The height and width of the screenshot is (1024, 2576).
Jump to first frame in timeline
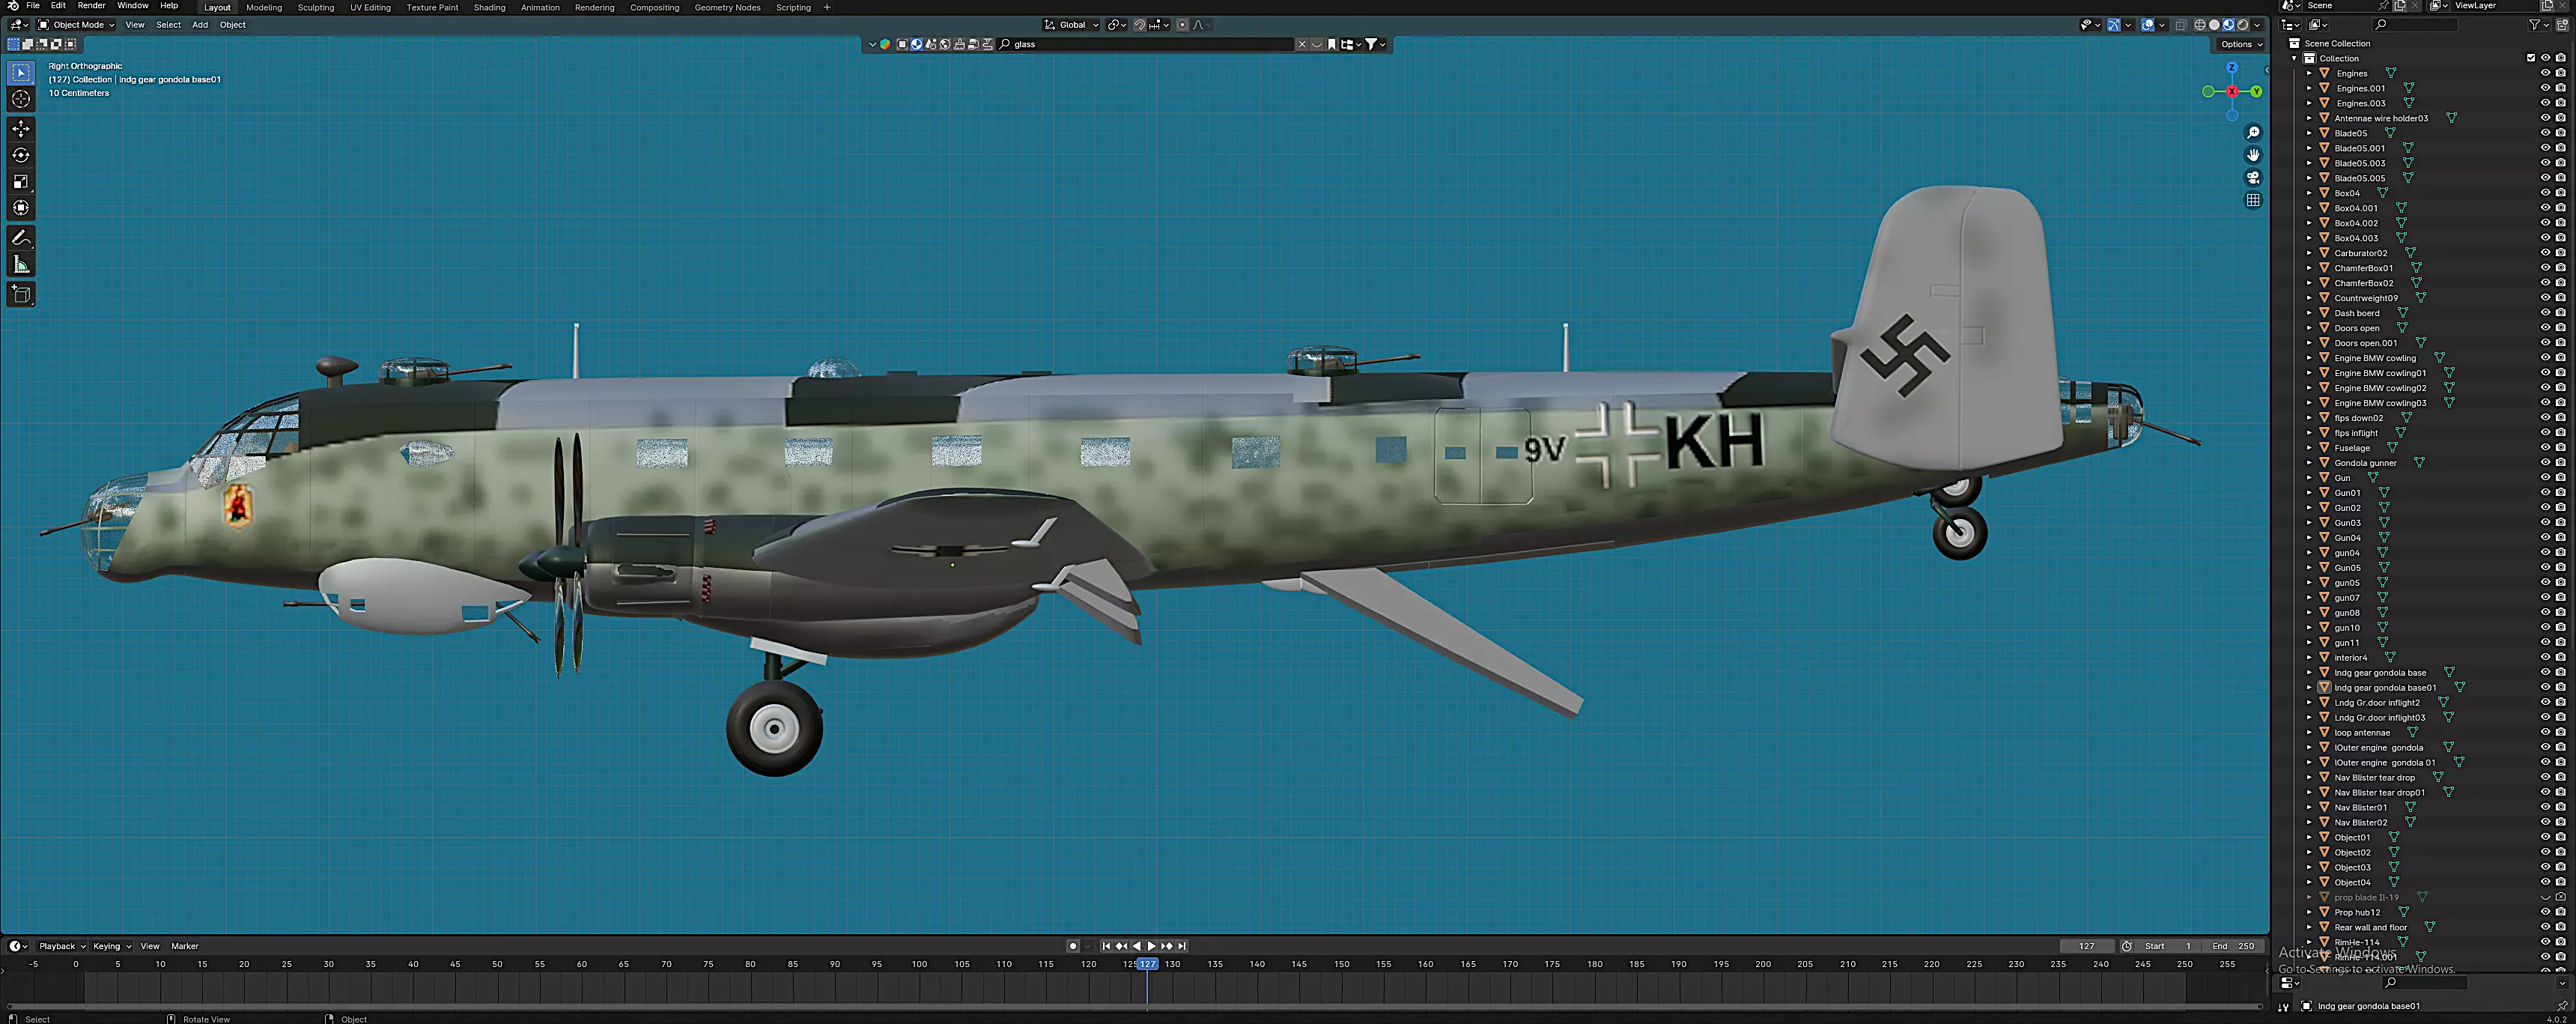click(1106, 946)
